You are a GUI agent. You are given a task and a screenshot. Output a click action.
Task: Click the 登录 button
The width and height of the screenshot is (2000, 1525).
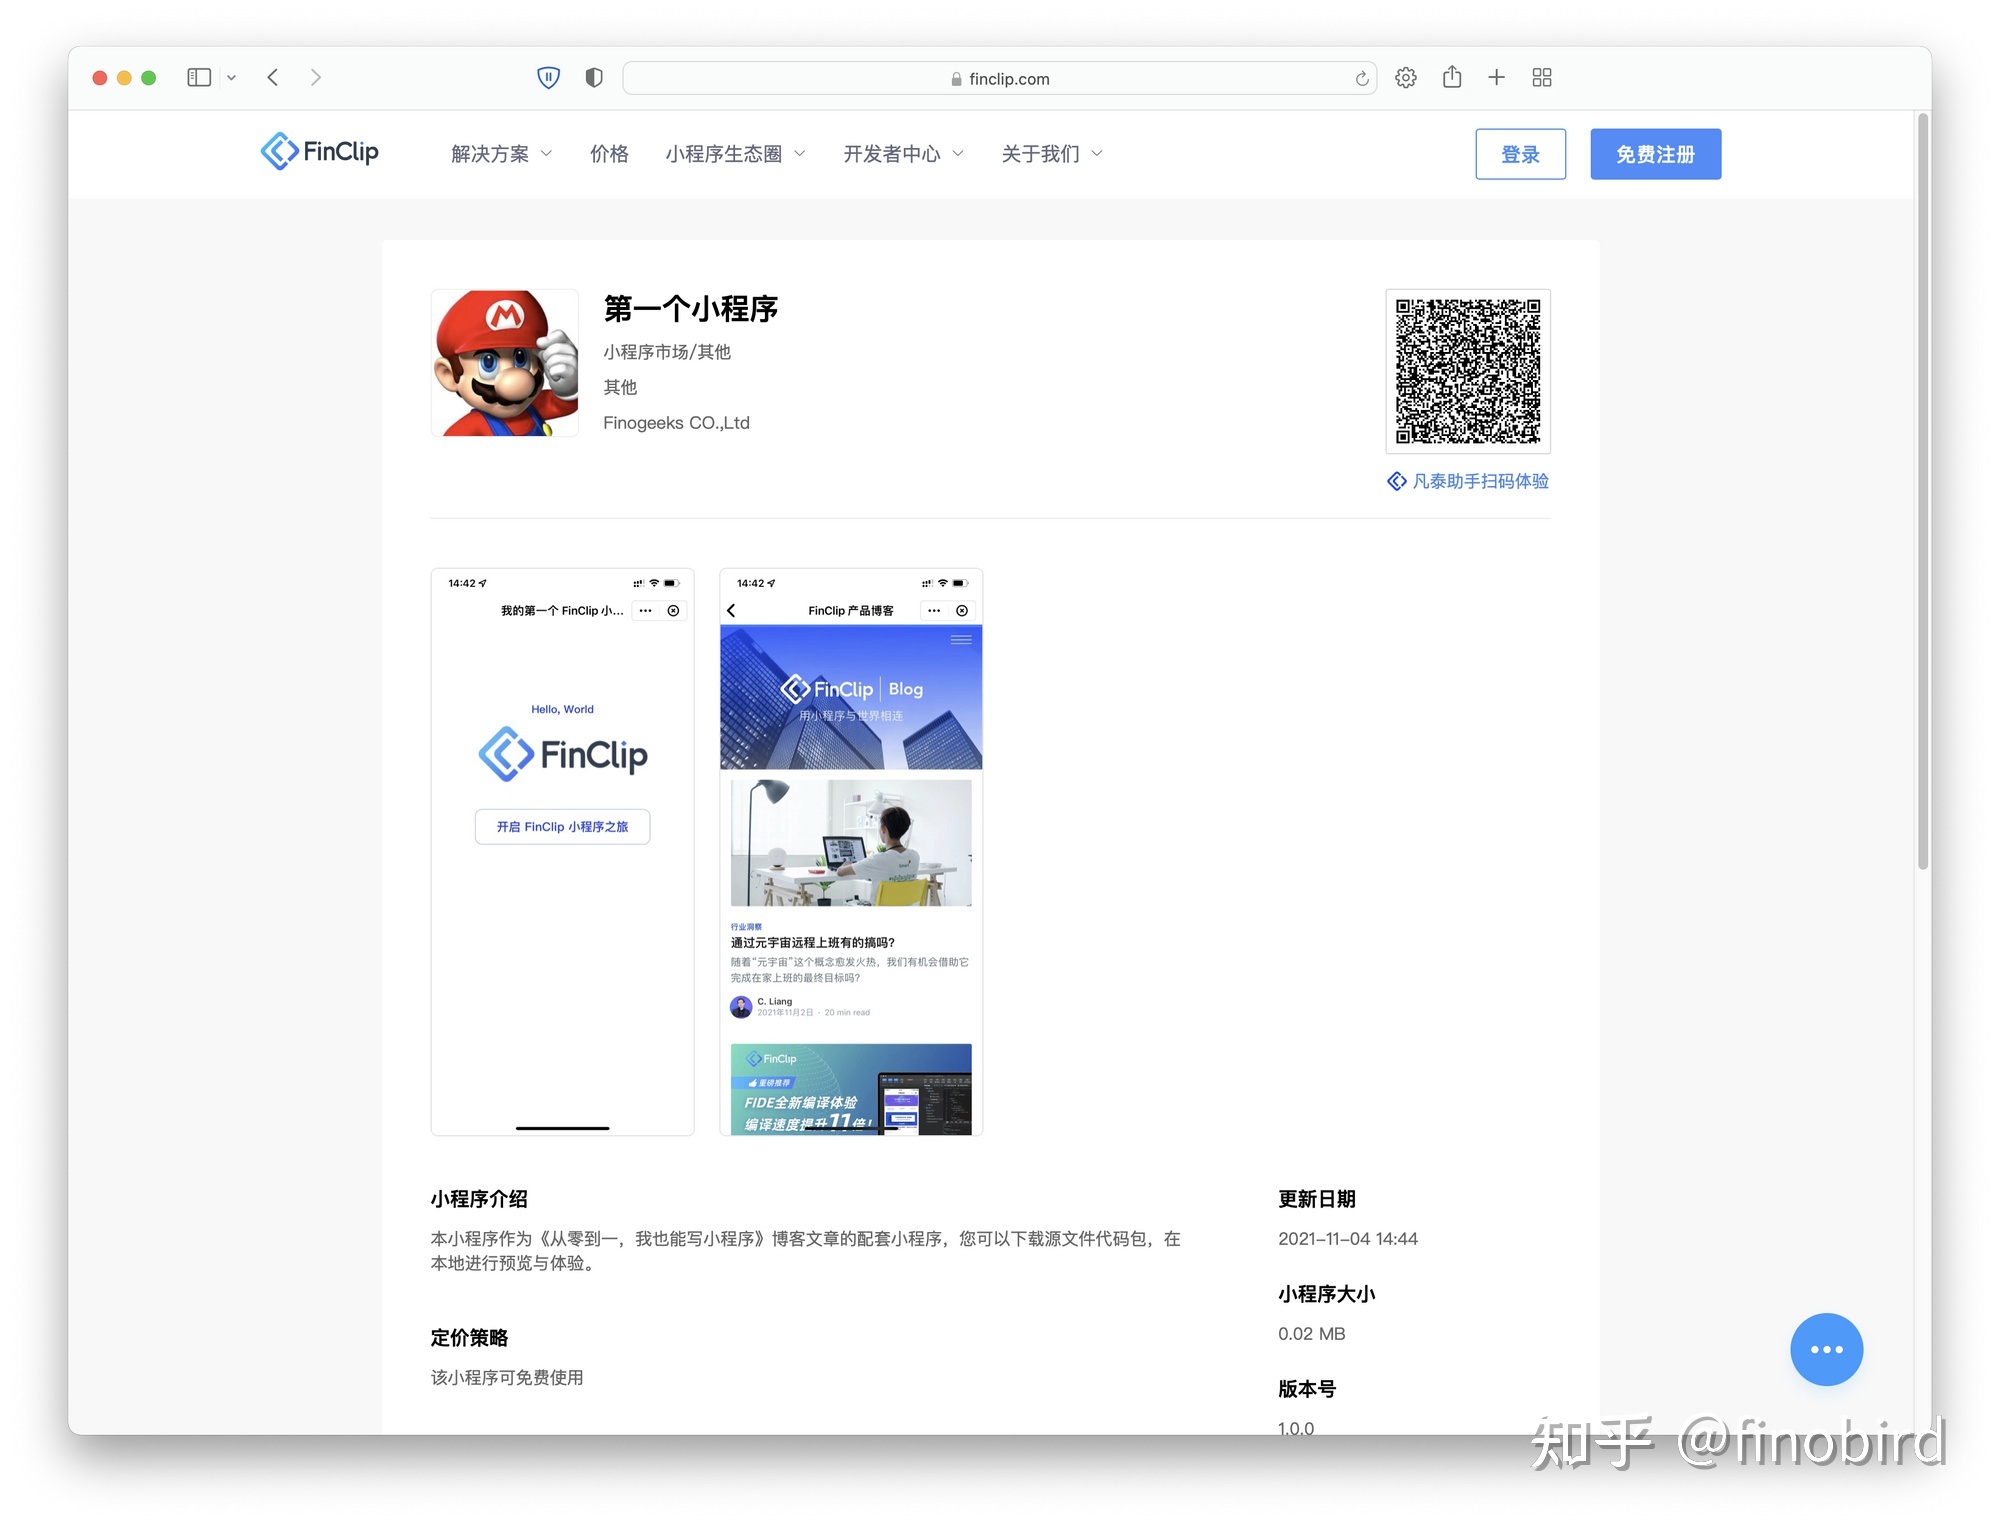coord(1520,154)
